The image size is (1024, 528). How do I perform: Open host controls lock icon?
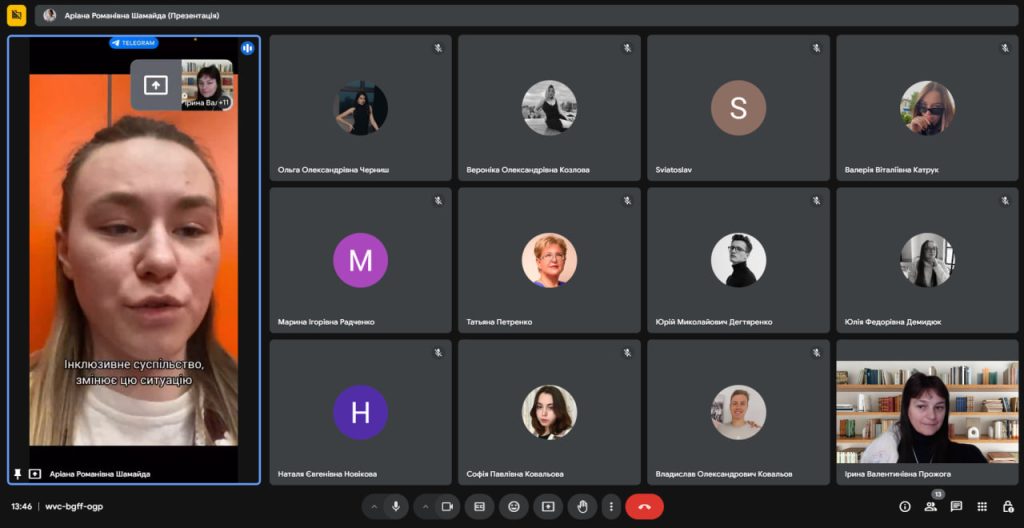tap(1008, 507)
